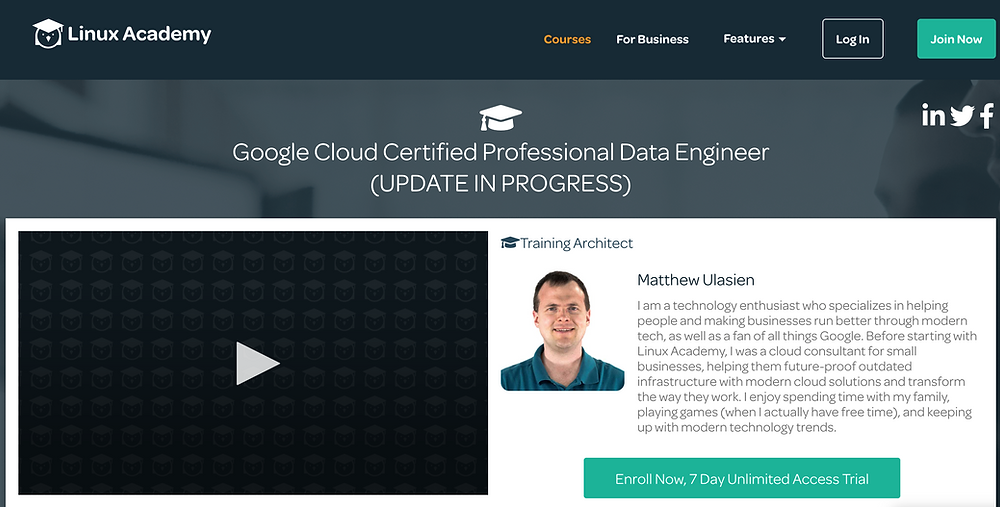Expand the Features dropdown menu

(754, 39)
